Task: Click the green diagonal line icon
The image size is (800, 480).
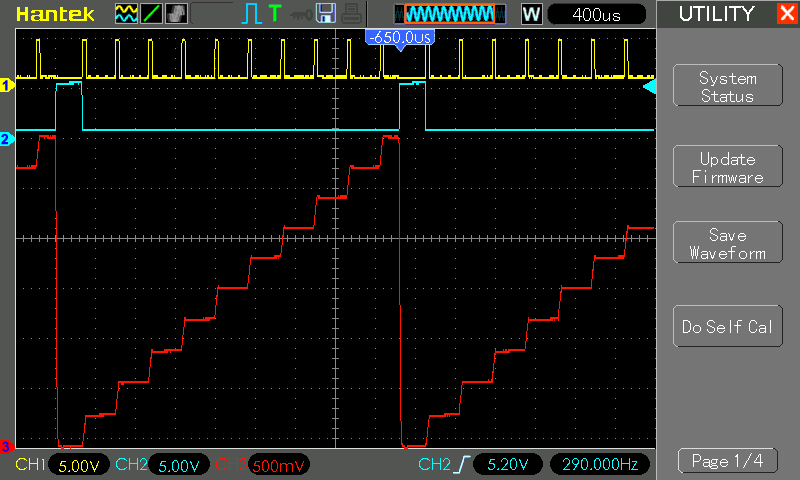Action: click(x=150, y=13)
